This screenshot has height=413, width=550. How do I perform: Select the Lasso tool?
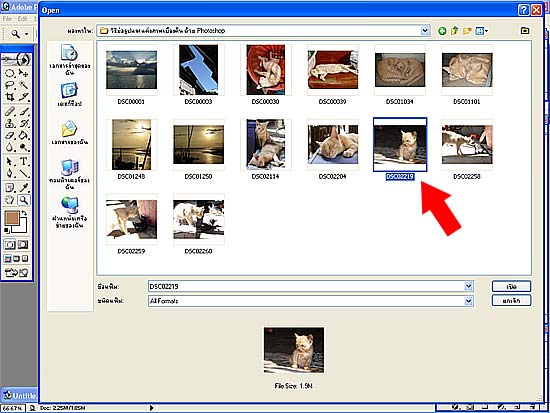coord(10,85)
